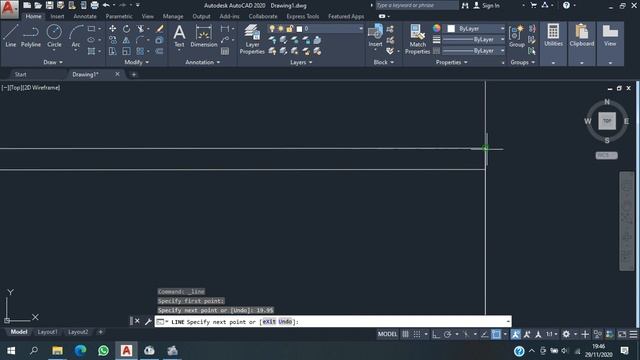Open the object color ByLayer swatch
640x360 pixels.
click(451, 29)
